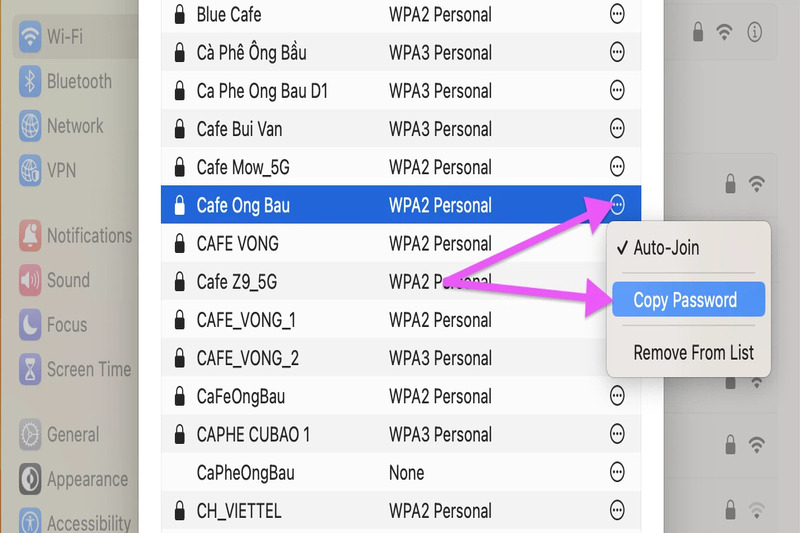The height and width of the screenshot is (533, 800).
Task: Open Wi-Fi settings in sidebar
Action: point(66,37)
